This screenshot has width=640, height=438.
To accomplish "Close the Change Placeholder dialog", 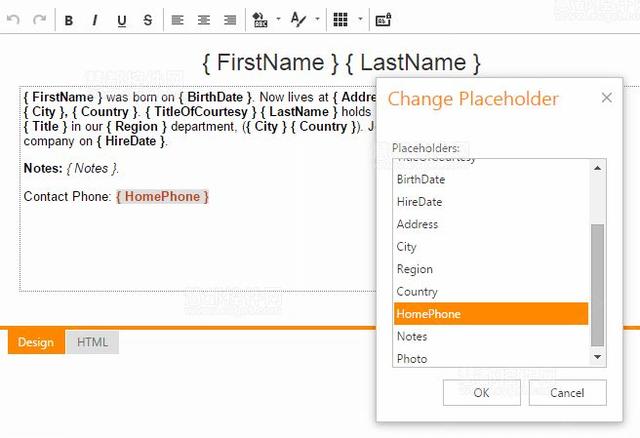I will (x=607, y=98).
